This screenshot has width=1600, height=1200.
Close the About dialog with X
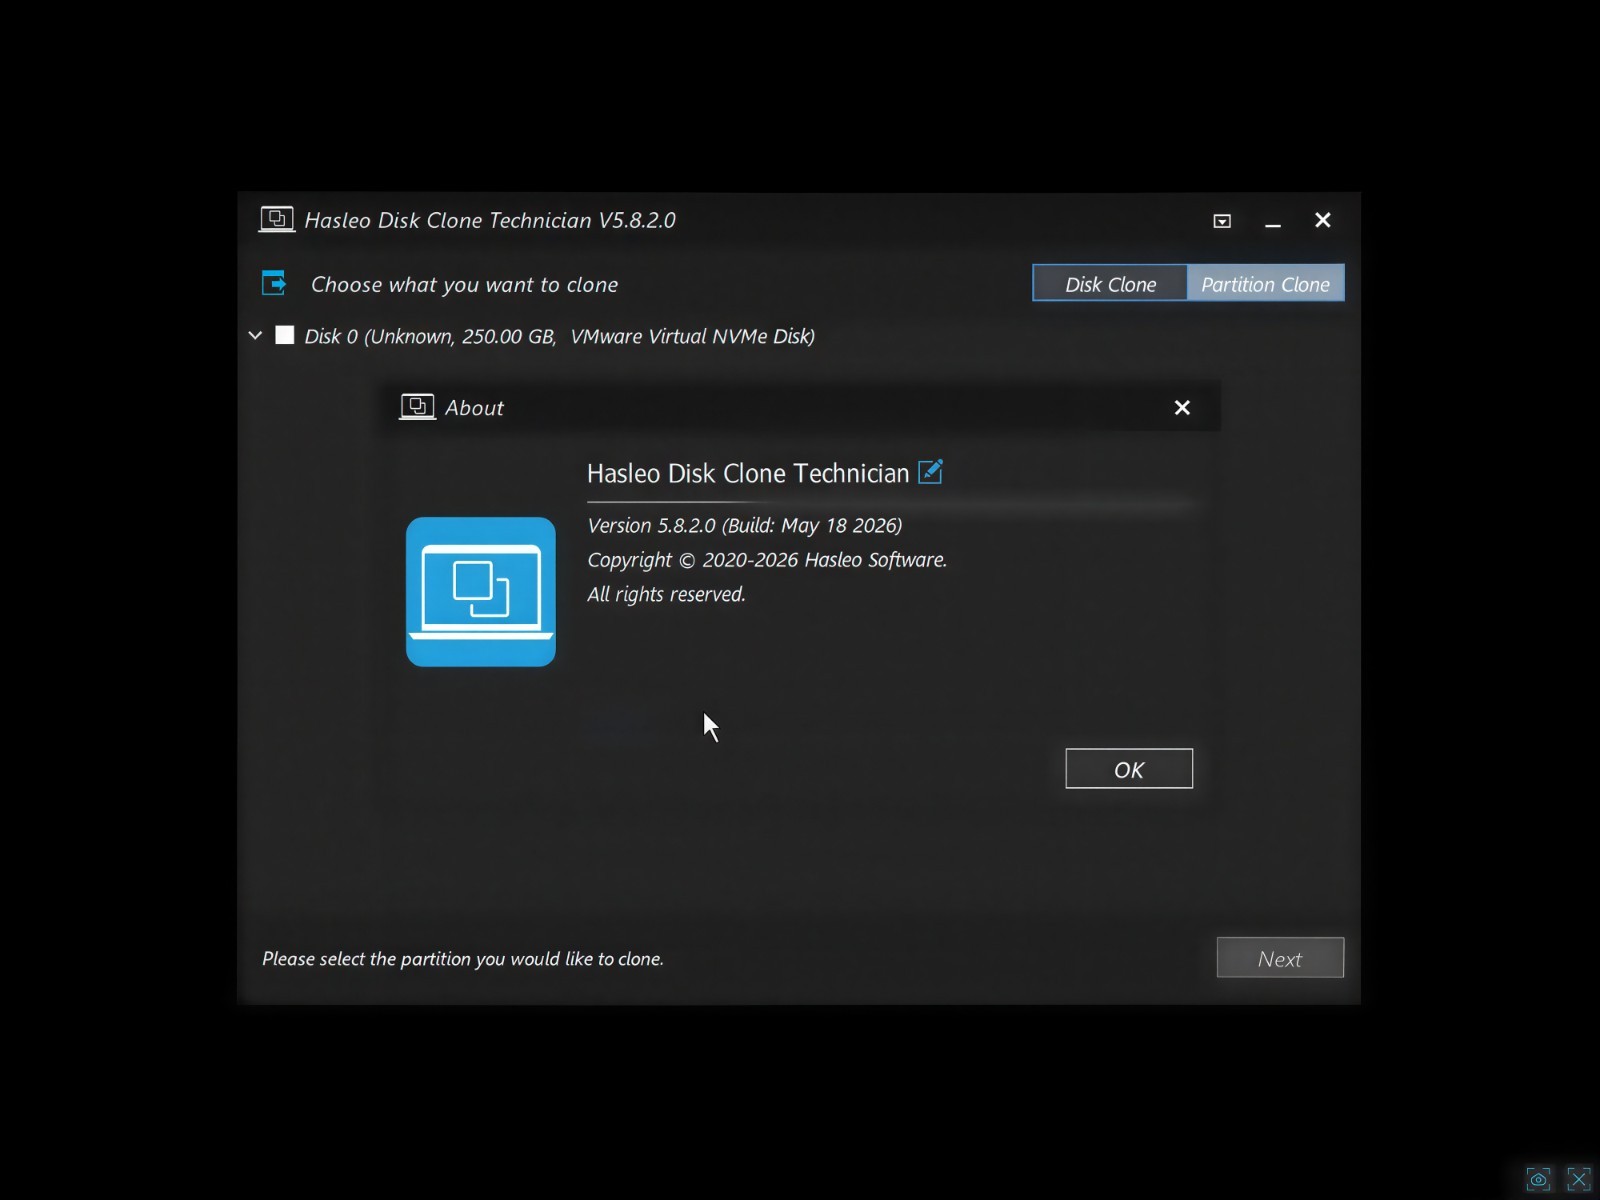1182,408
